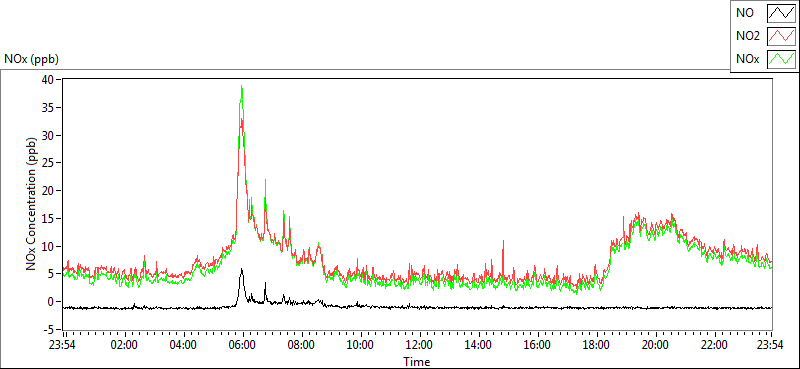Select the NO2 legend label

(748, 36)
